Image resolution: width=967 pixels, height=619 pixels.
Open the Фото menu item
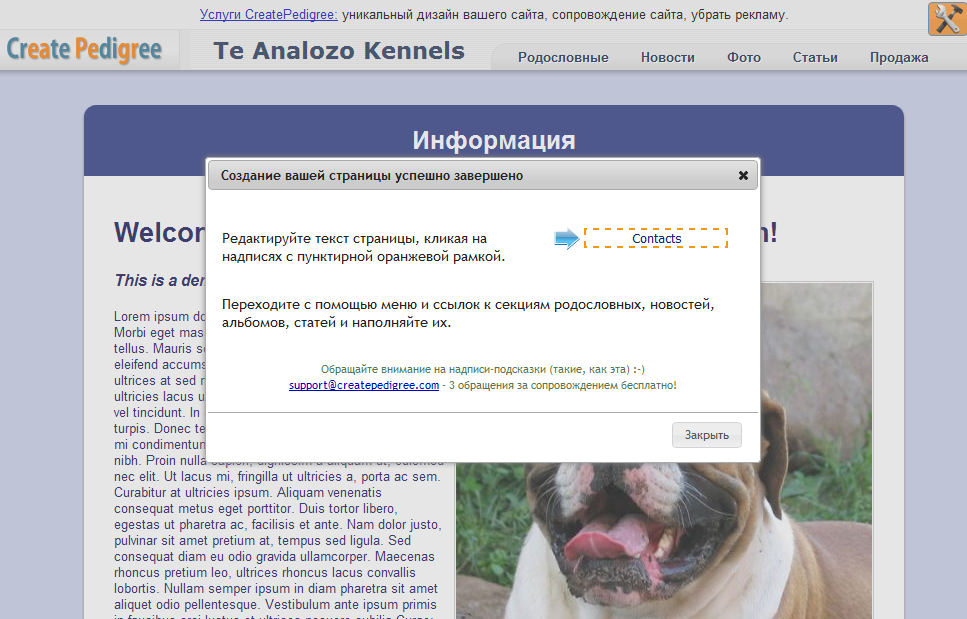tap(744, 57)
